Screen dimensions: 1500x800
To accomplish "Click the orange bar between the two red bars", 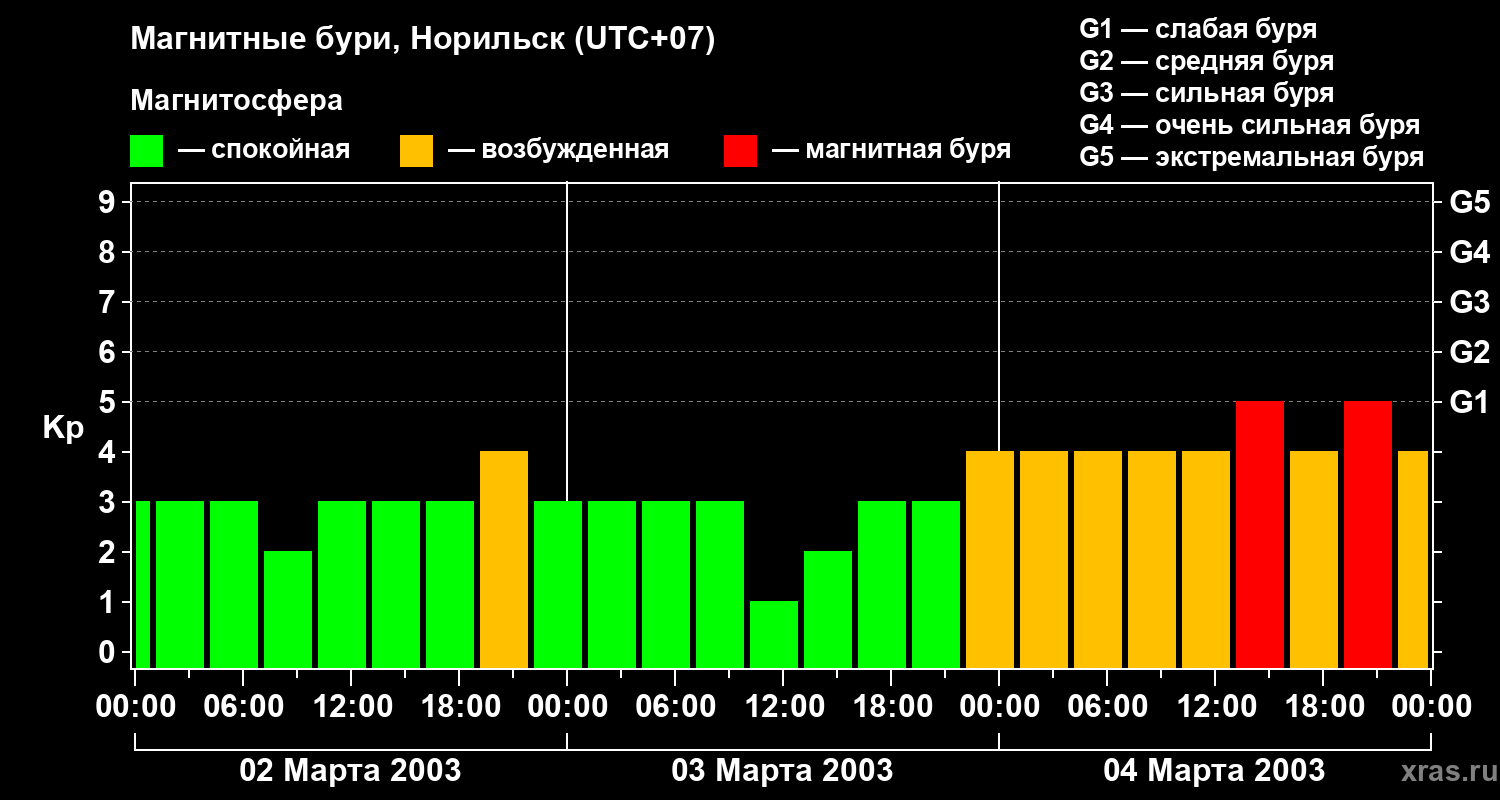I will tap(1314, 559).
